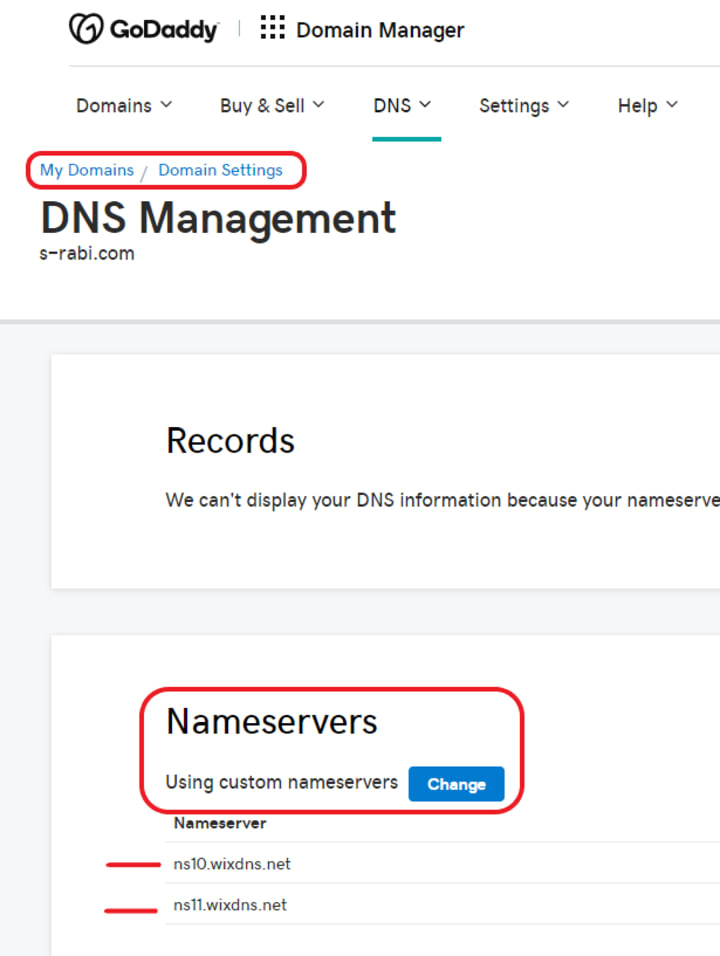This screenshot has height=956, width=720.
Task: Open the nine-dot app grid icon
Action: [272, 28]
